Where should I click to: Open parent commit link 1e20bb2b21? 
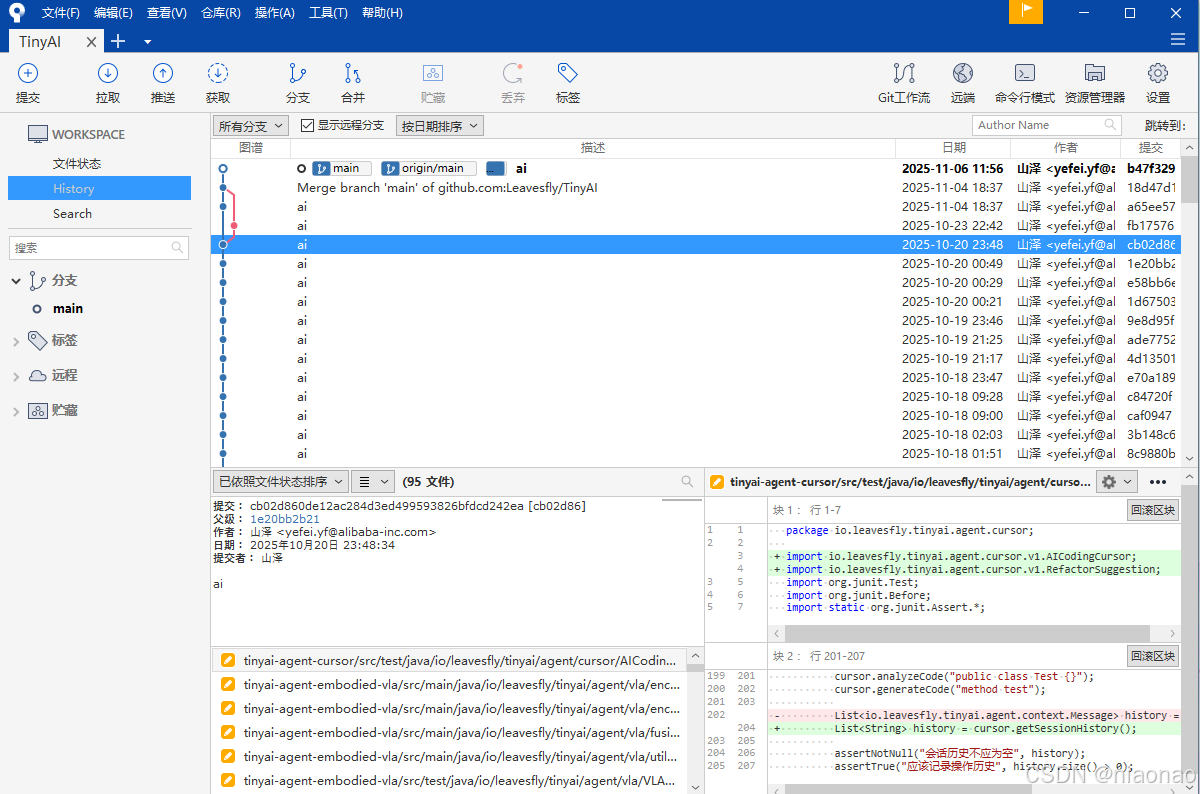pos(285,519)
